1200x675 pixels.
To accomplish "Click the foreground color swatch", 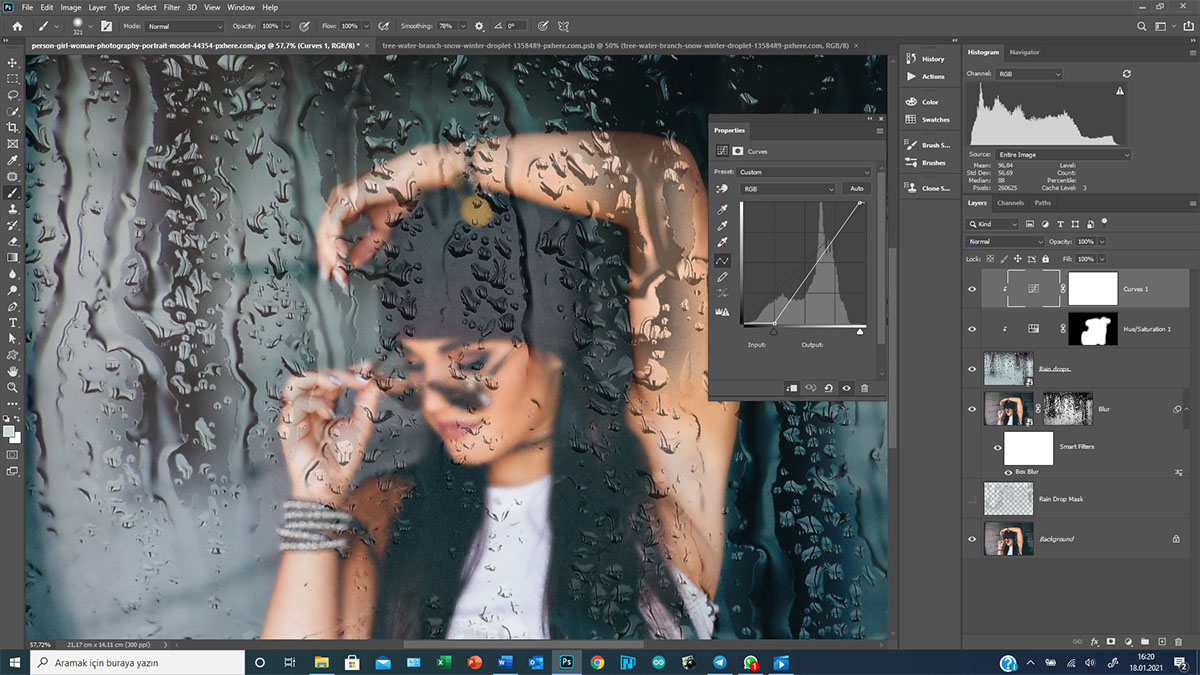I will 9,431.
